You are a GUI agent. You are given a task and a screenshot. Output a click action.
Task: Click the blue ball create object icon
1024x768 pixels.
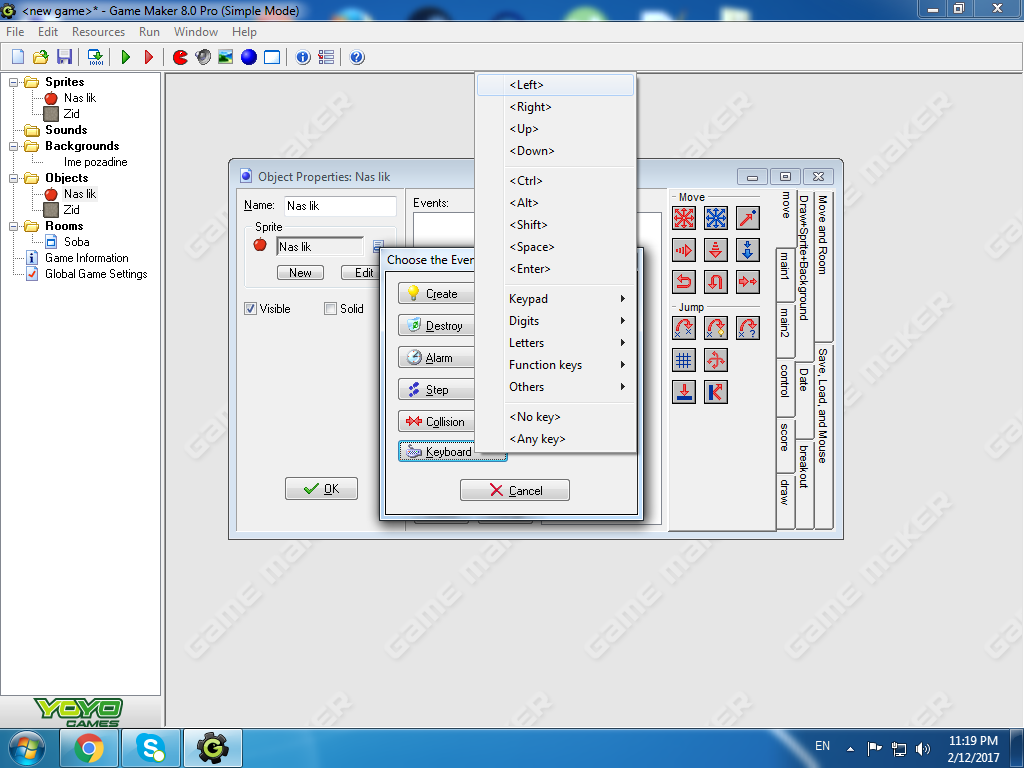coord(248,57)
